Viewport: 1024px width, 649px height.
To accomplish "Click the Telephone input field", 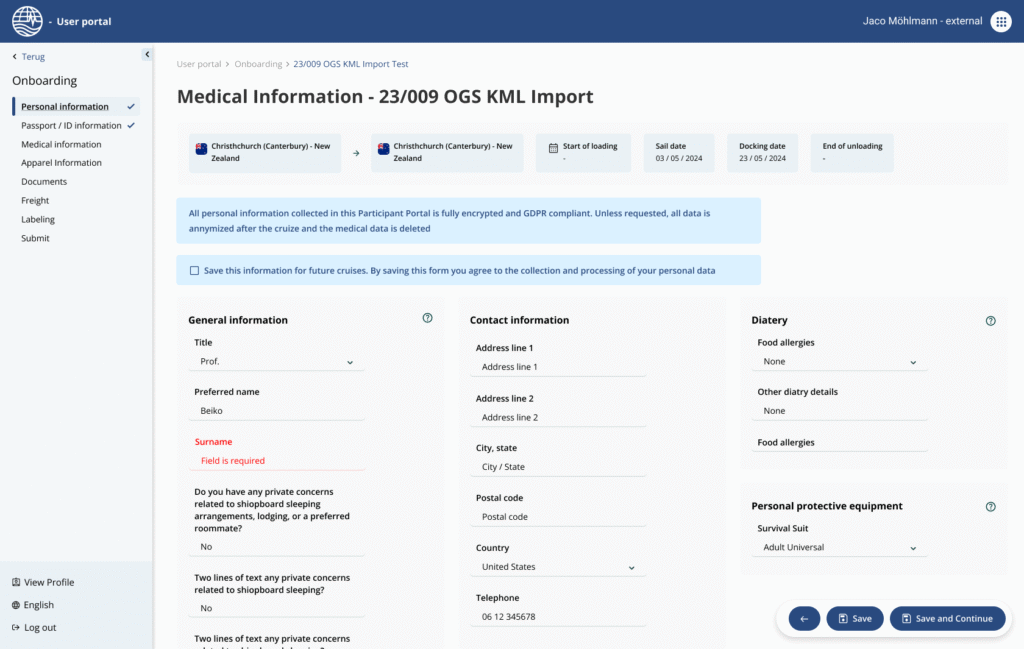I will click(x=558, y=616).
